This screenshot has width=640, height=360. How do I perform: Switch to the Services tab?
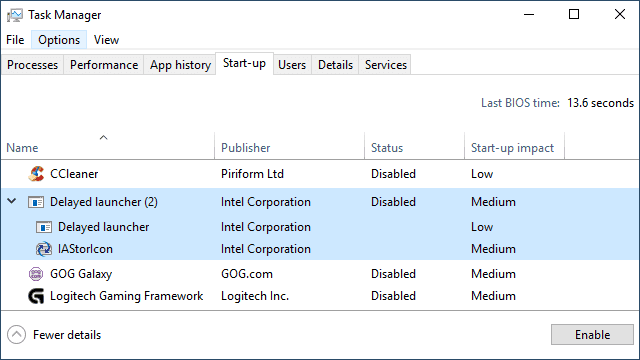[385, 65]
